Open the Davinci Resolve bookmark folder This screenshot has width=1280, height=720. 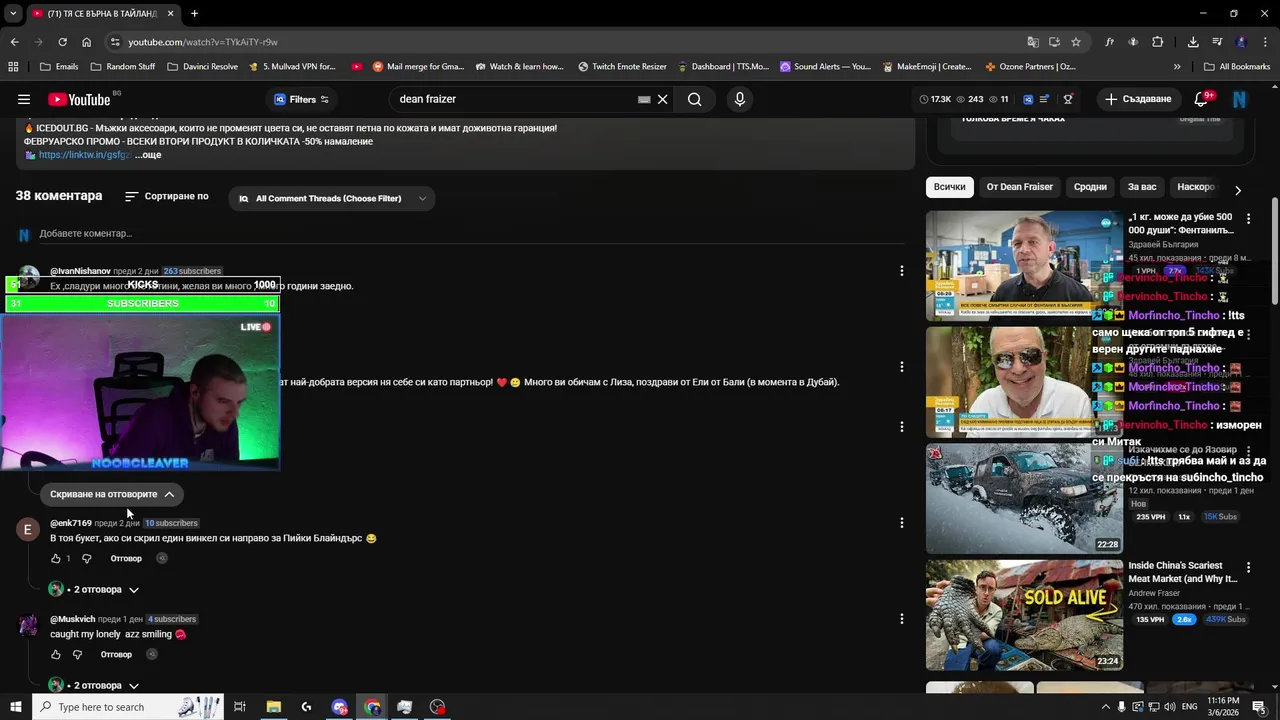tap(203, 67)
